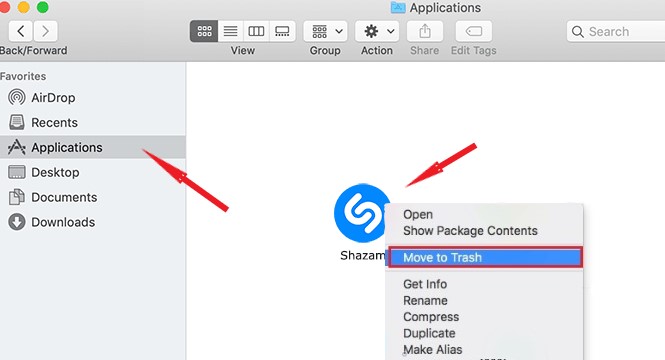Switch to column view
Image resolution: width=665 pixels, height=360 pixels.
(256, 31)
